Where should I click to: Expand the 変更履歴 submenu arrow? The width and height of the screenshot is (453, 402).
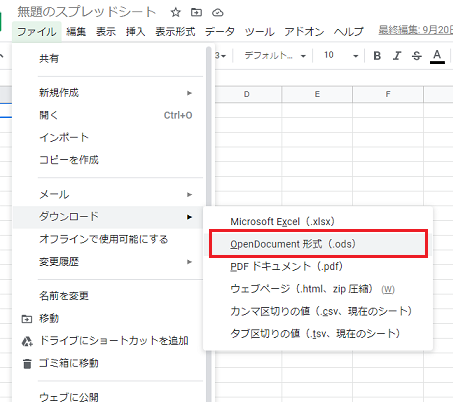pyautogui.click(x=189, y=262)
